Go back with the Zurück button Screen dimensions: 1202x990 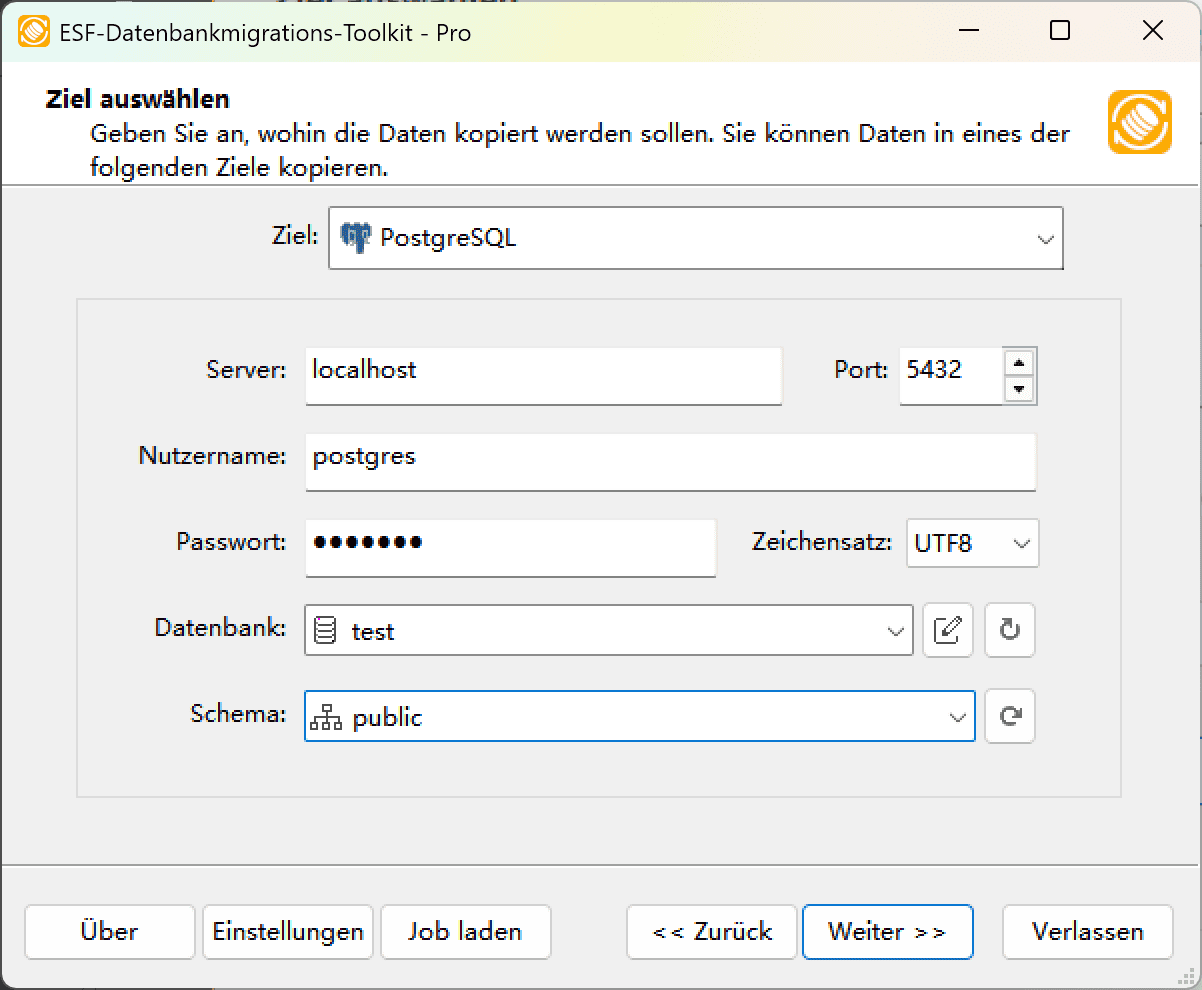711,931
